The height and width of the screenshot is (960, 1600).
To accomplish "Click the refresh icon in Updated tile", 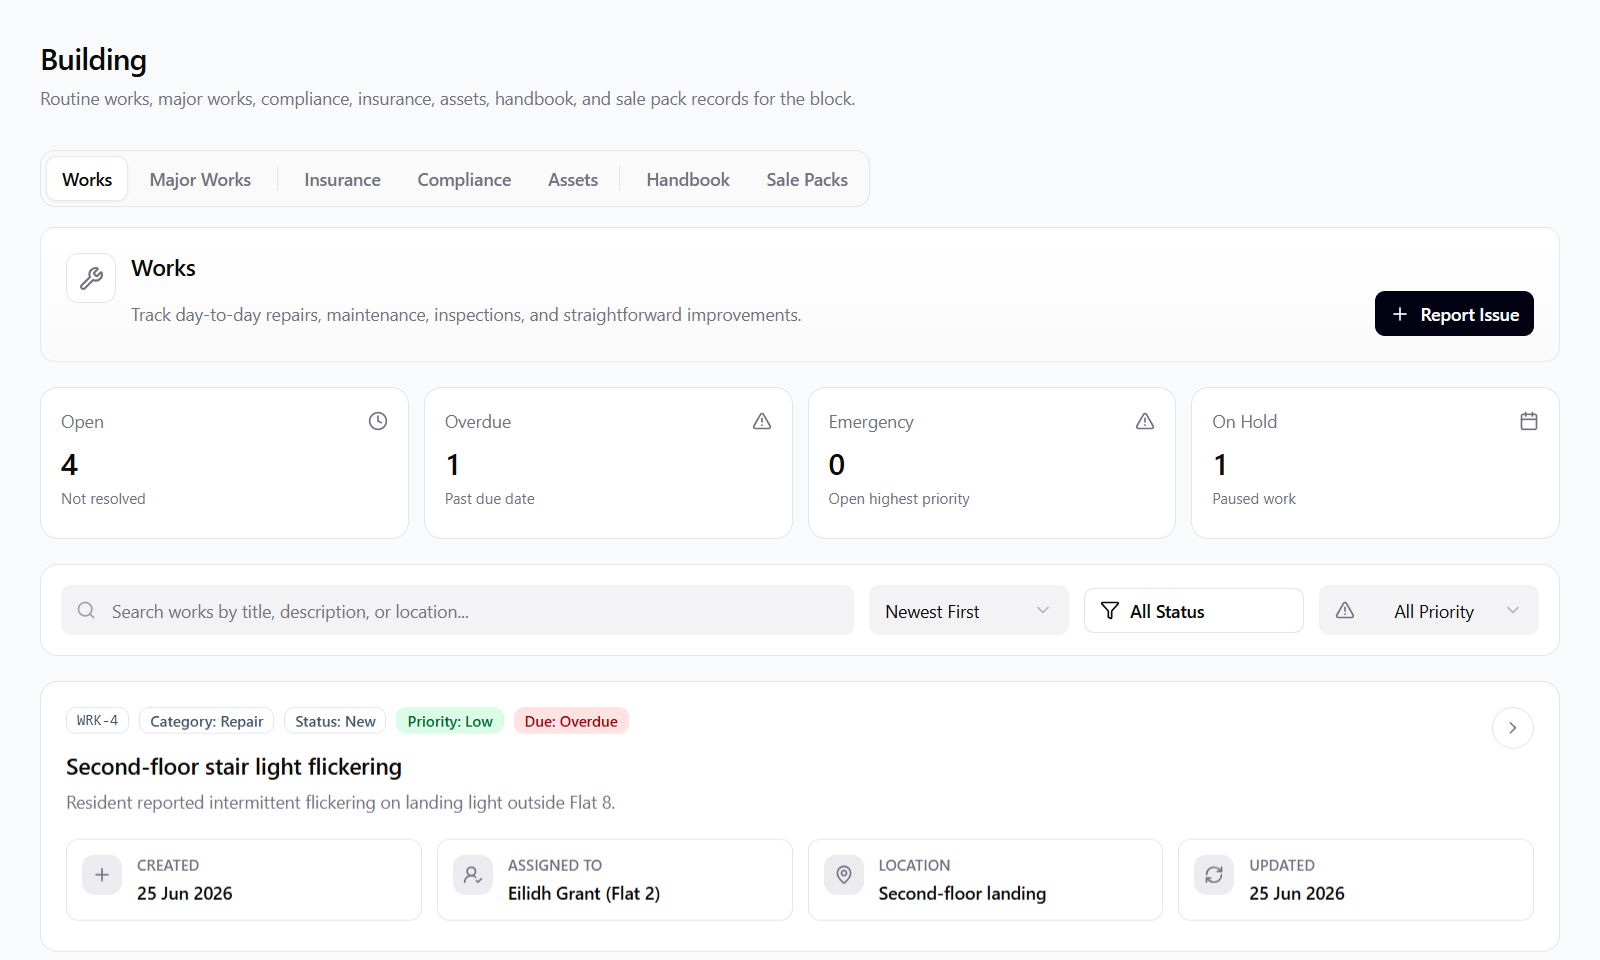I will pyautogui.click(x=1214, y=875).
